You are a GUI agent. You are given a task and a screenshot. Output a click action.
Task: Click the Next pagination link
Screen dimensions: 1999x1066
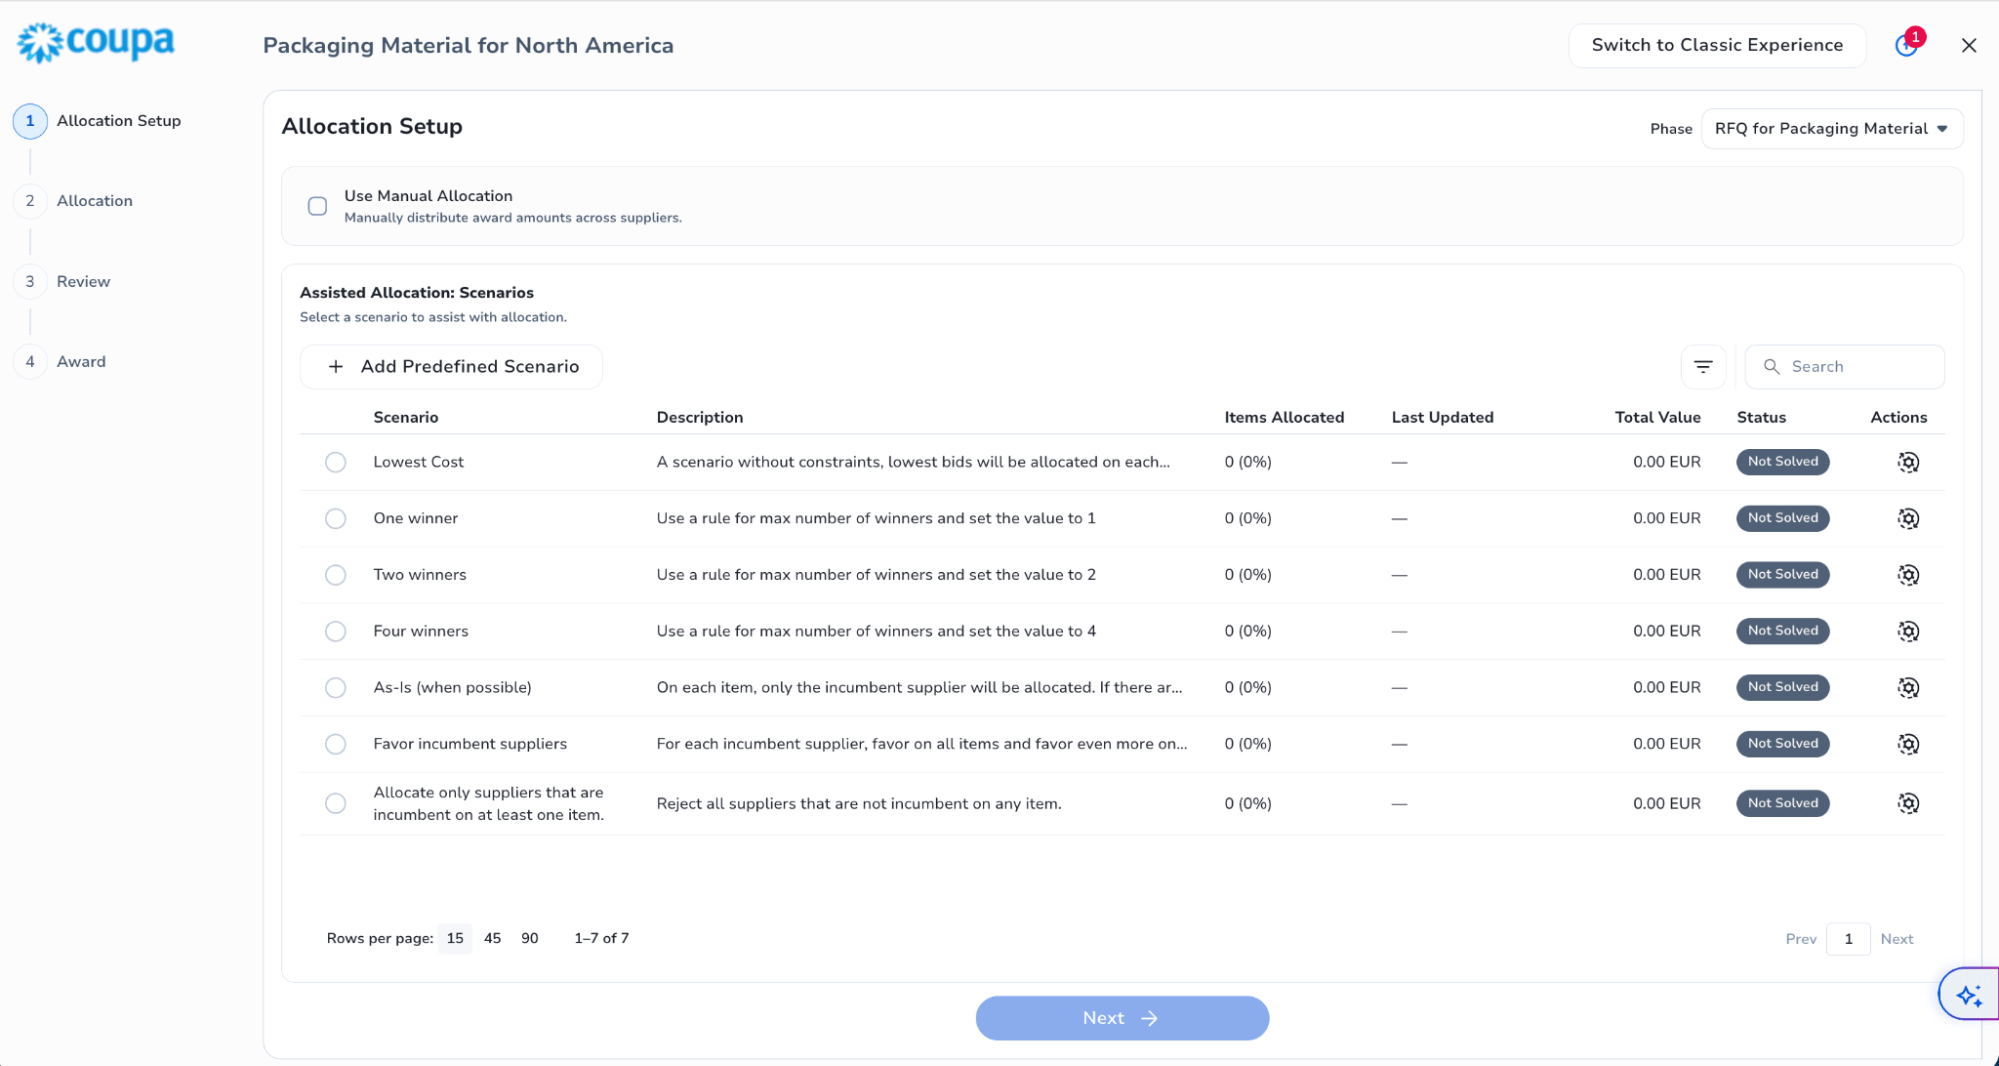coord(1896,939)
